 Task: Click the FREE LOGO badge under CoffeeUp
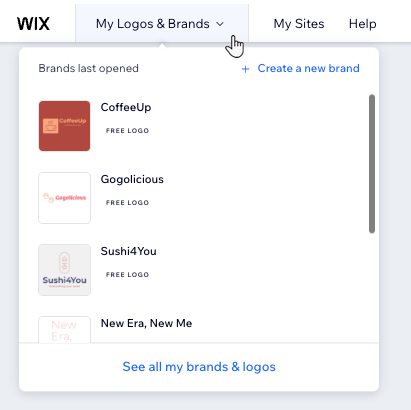coord(127,131)
